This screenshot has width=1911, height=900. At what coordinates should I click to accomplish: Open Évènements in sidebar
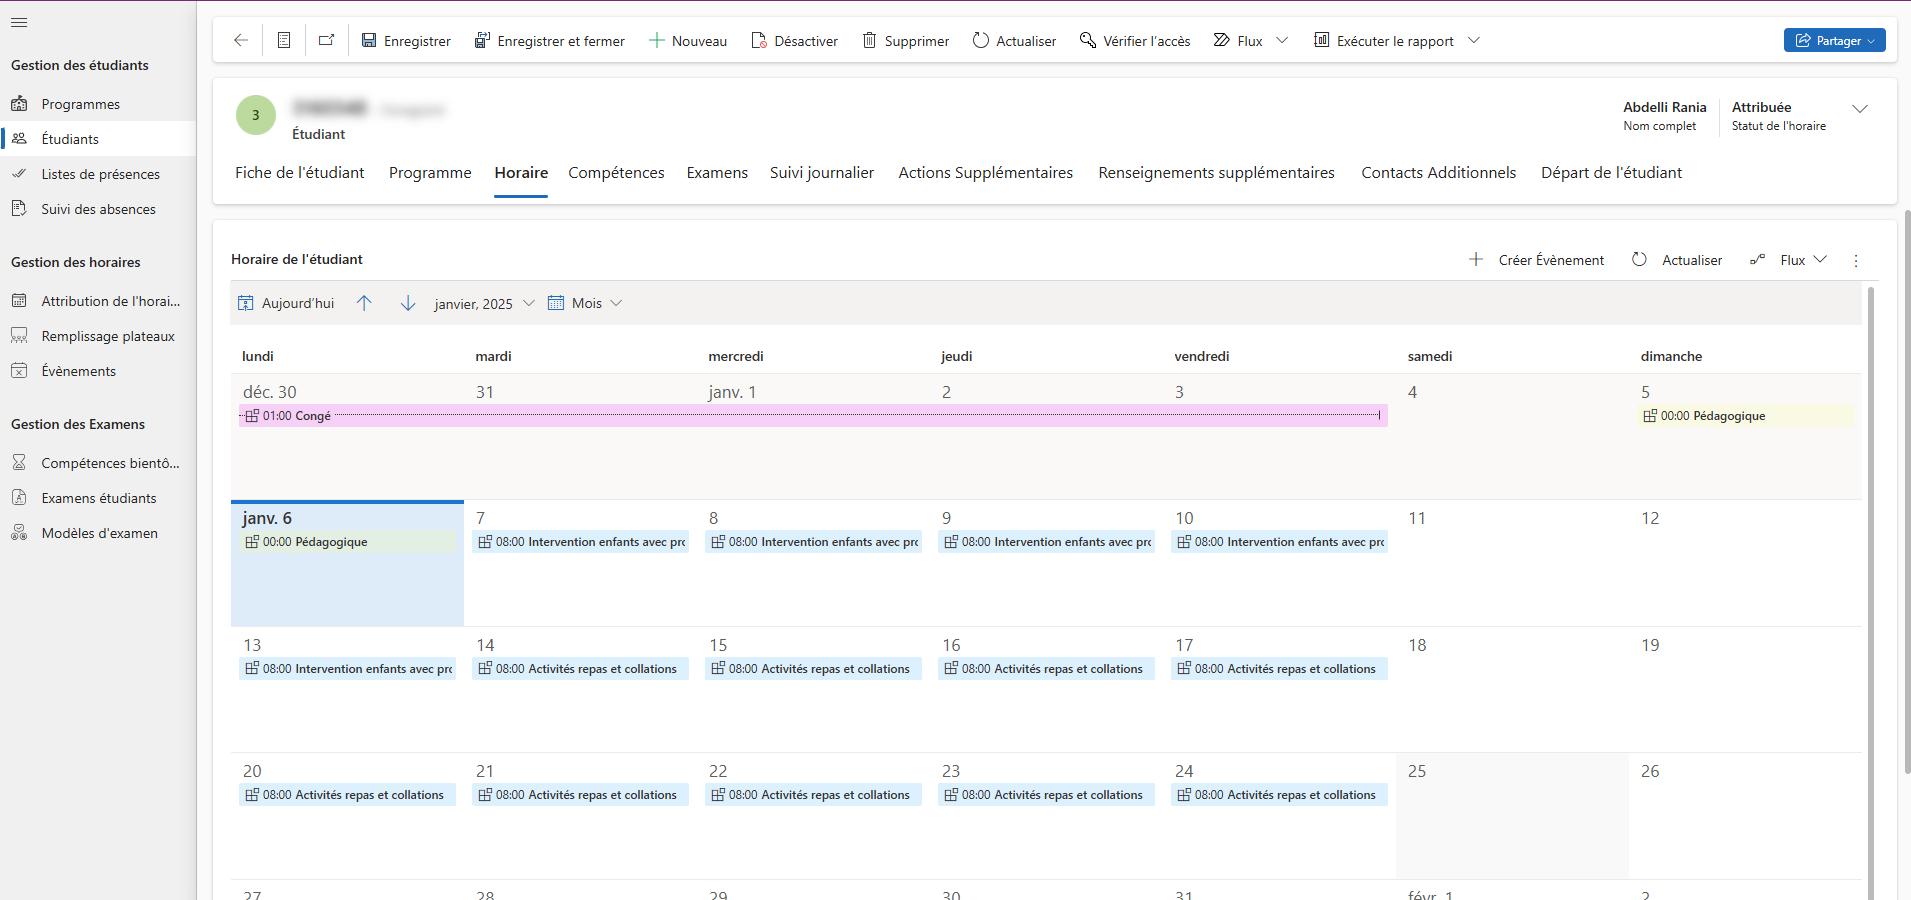point(98,371)
